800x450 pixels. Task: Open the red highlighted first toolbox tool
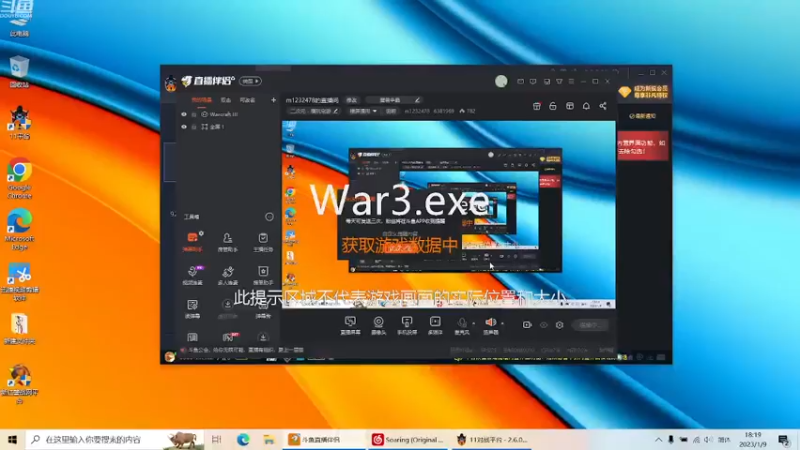(193, 242)
